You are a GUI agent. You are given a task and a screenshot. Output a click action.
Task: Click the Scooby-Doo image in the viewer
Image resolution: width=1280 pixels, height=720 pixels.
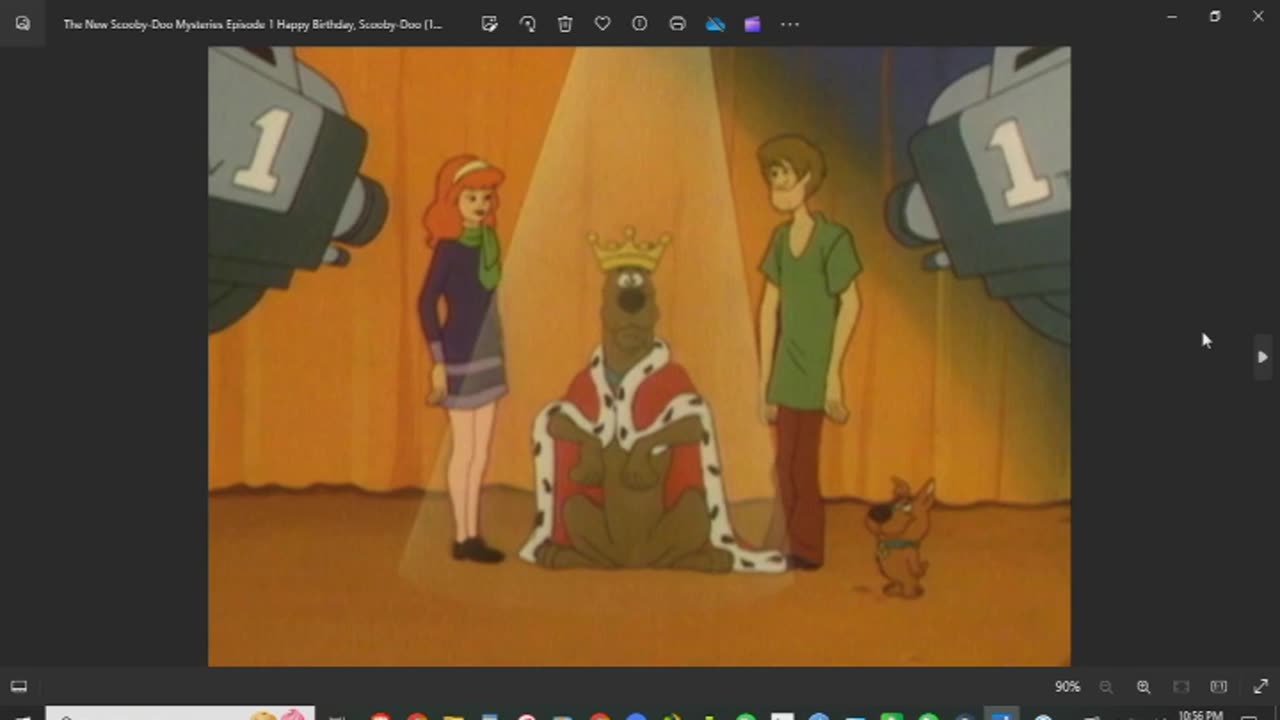(639, 356)
